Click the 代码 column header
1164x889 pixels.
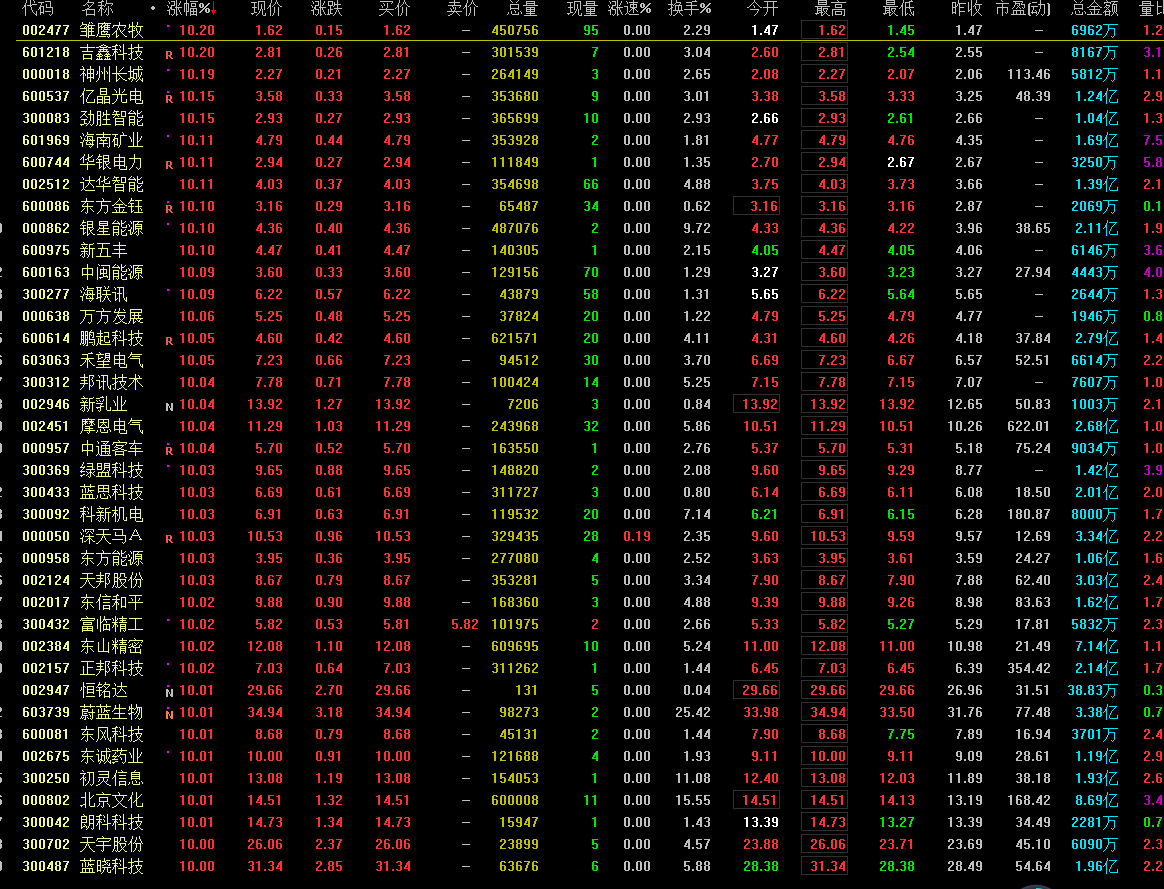38,9
